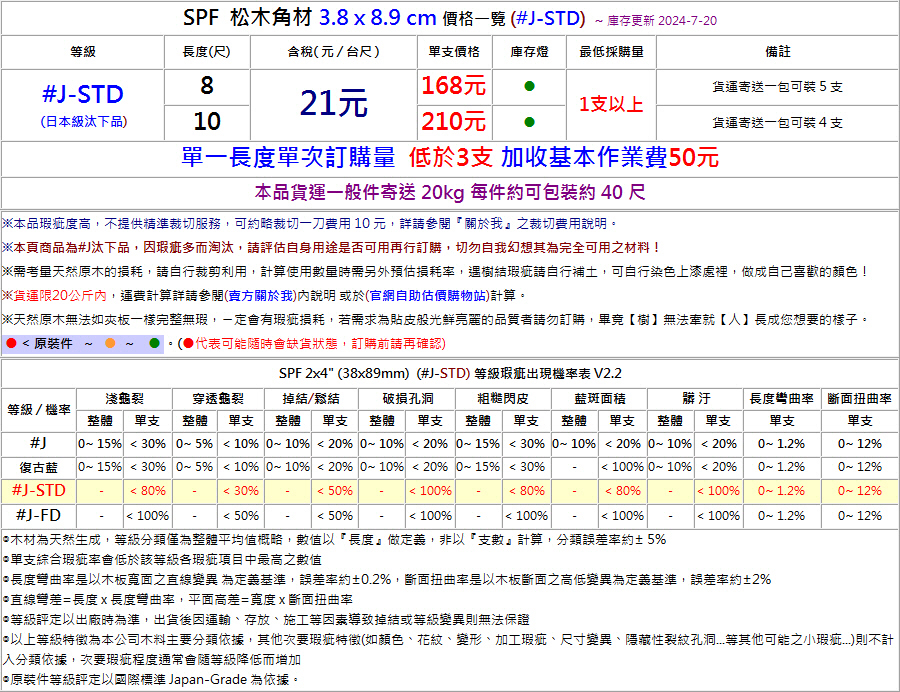This screenshot has width=900, height=692.
Task: Click the "藍斑面積" column header
Action: [599, 399]
